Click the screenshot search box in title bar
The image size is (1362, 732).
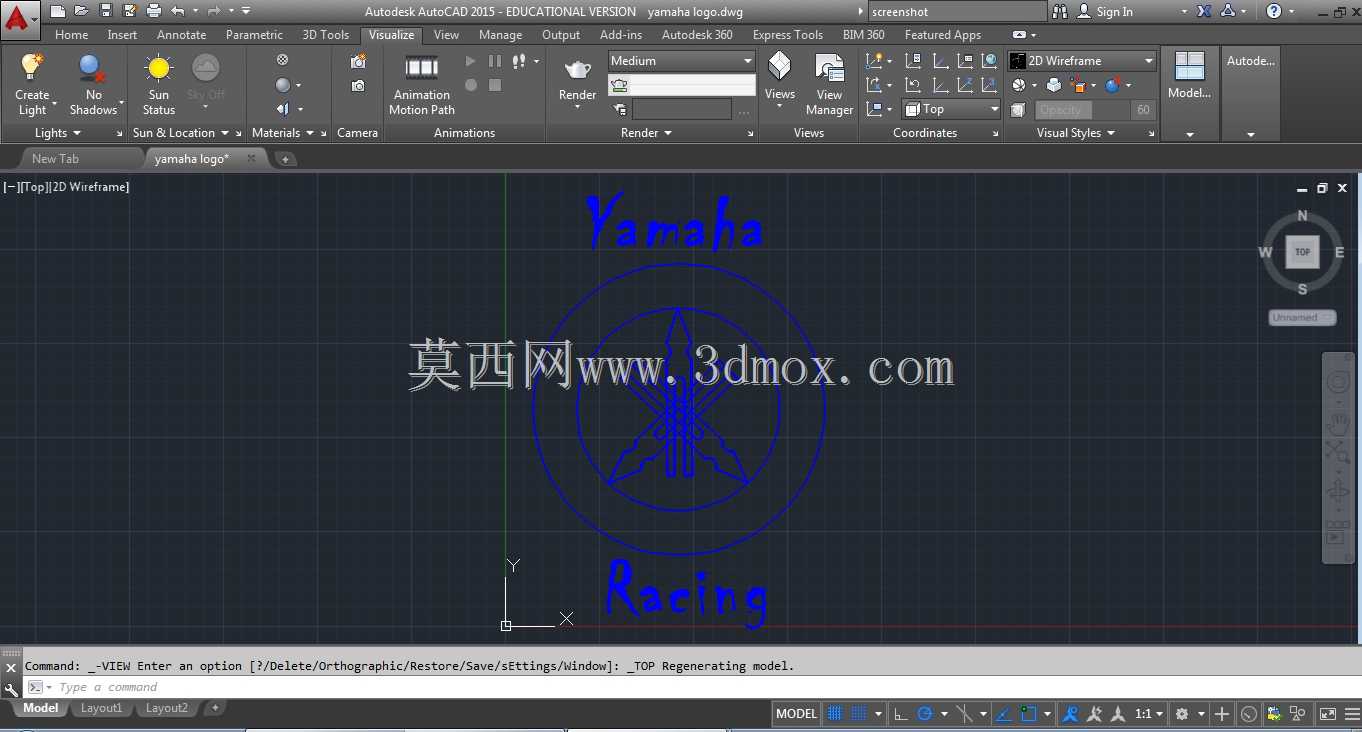(x=957, y=12)
